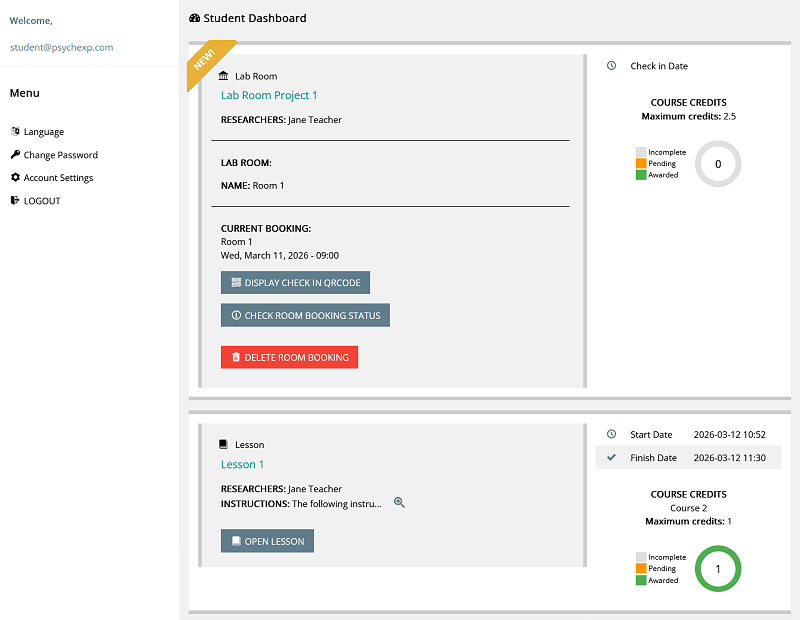The image size is (800, 620).
Task: Click the green Awarded legend swatch for Lesson 1
Action: click(x=641, y=580)
